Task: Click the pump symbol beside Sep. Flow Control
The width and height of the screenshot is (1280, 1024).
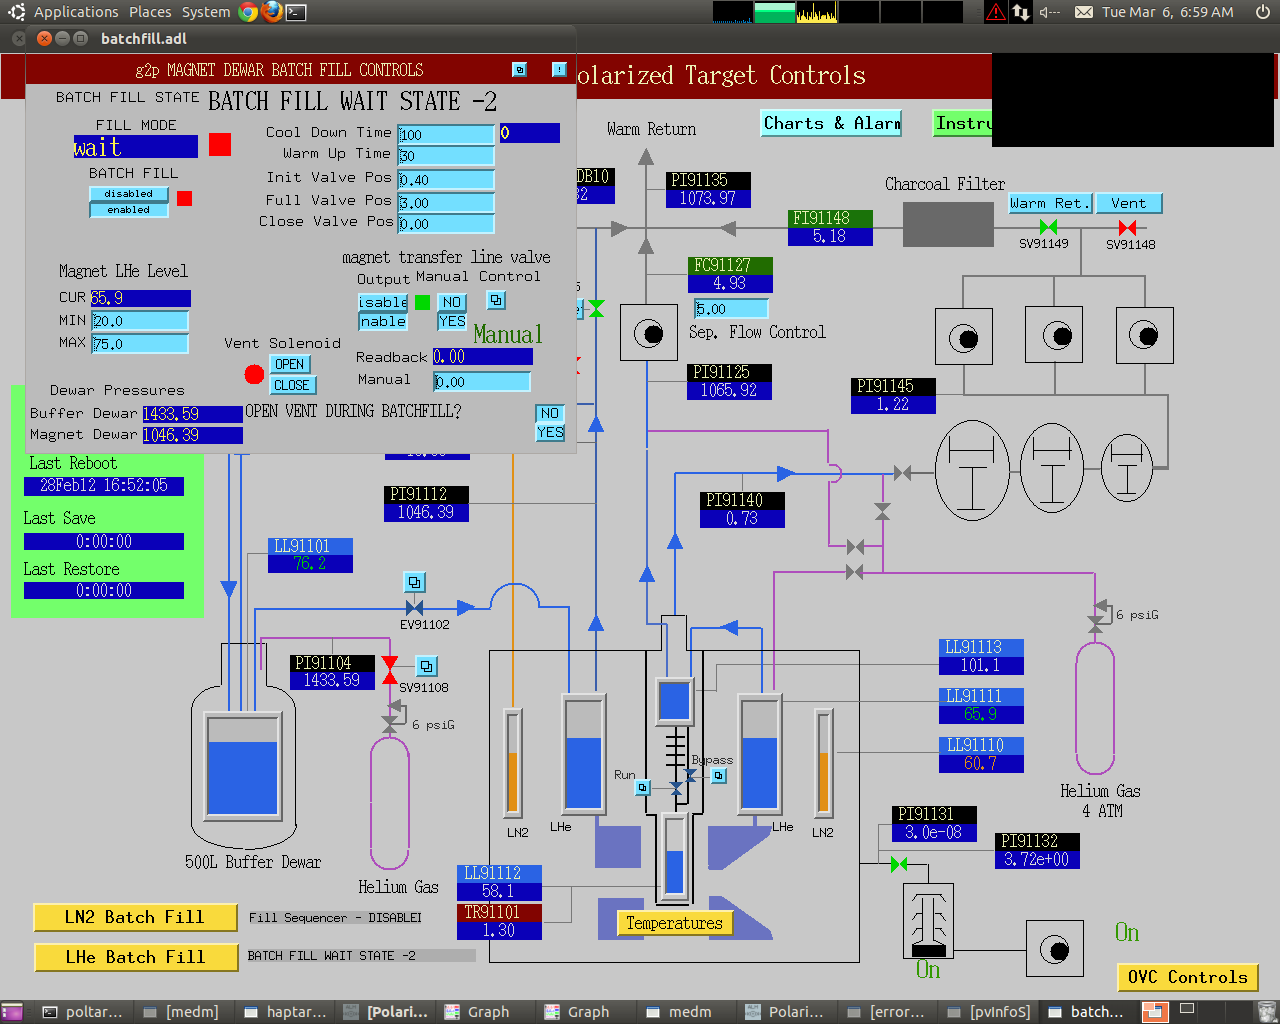Action: [648, 333]
